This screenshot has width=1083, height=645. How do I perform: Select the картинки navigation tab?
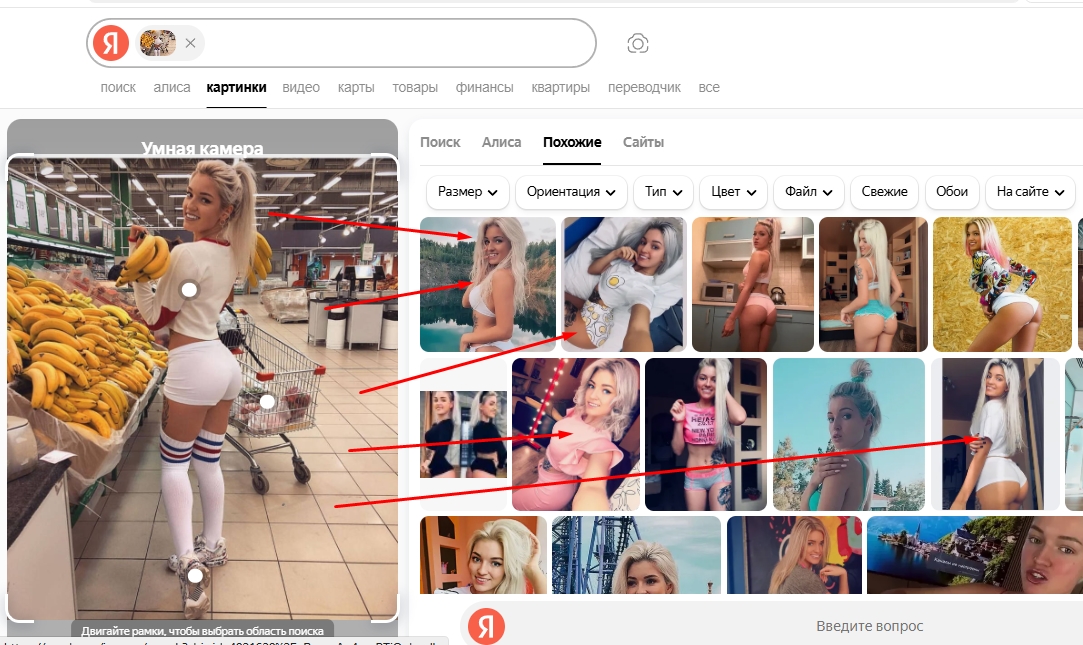pos(236,88)
